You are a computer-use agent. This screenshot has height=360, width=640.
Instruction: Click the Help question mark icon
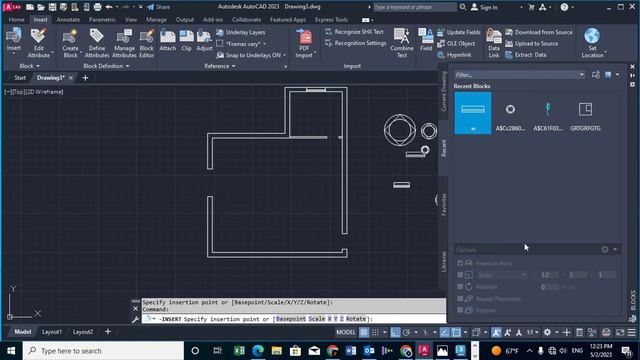(x=564, y=7)
